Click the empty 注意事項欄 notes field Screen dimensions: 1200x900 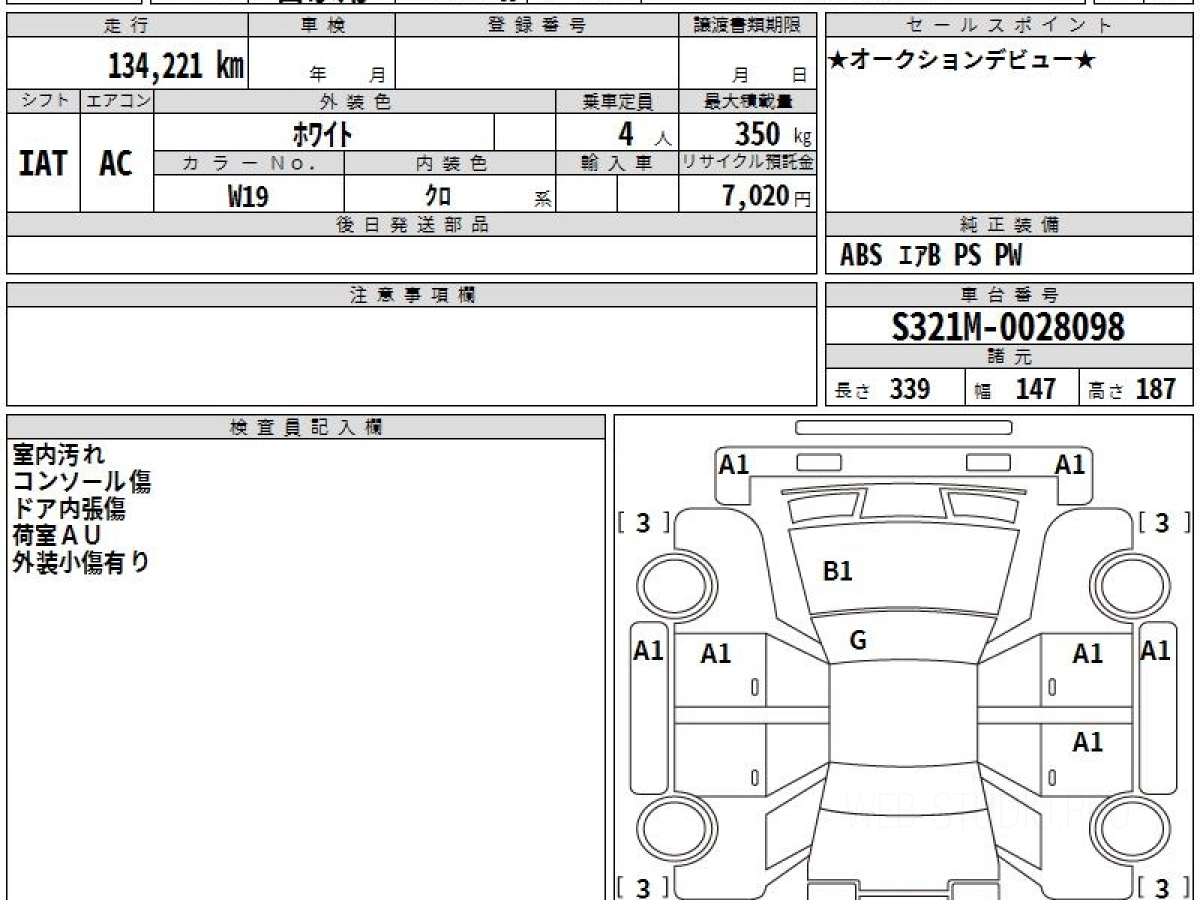412,356
